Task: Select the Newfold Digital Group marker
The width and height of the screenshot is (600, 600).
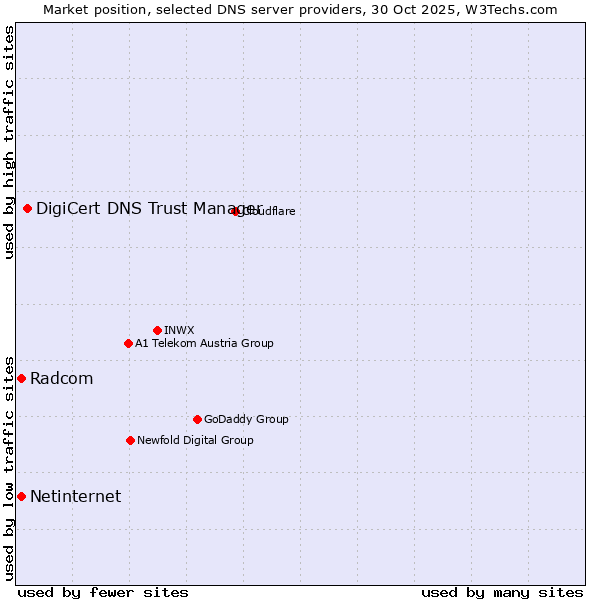Action: (131, 440)
